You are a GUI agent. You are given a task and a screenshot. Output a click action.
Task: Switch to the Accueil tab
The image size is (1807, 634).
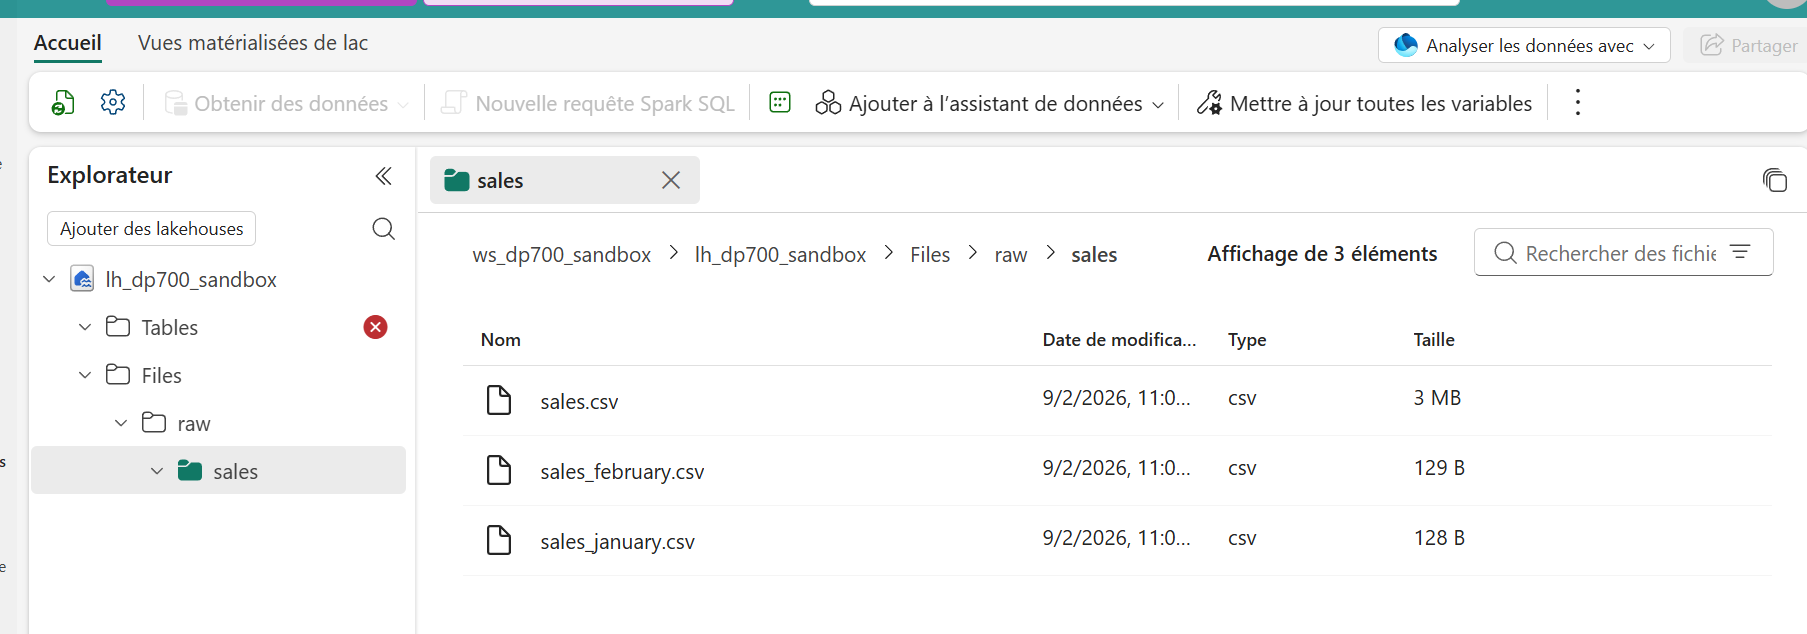(68, 43)
